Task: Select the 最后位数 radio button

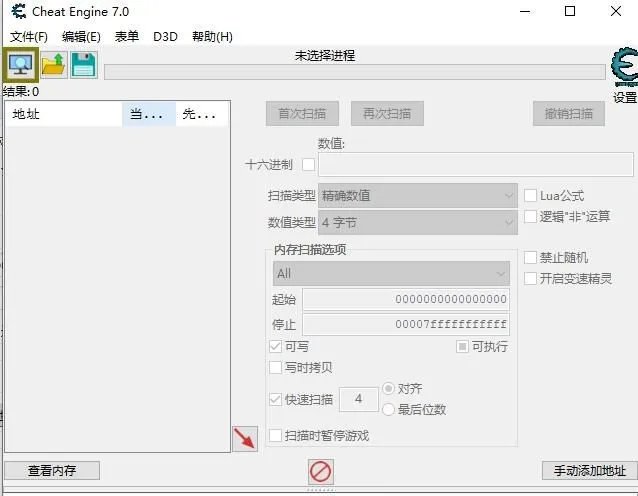Action: click(x=388, y=409)
